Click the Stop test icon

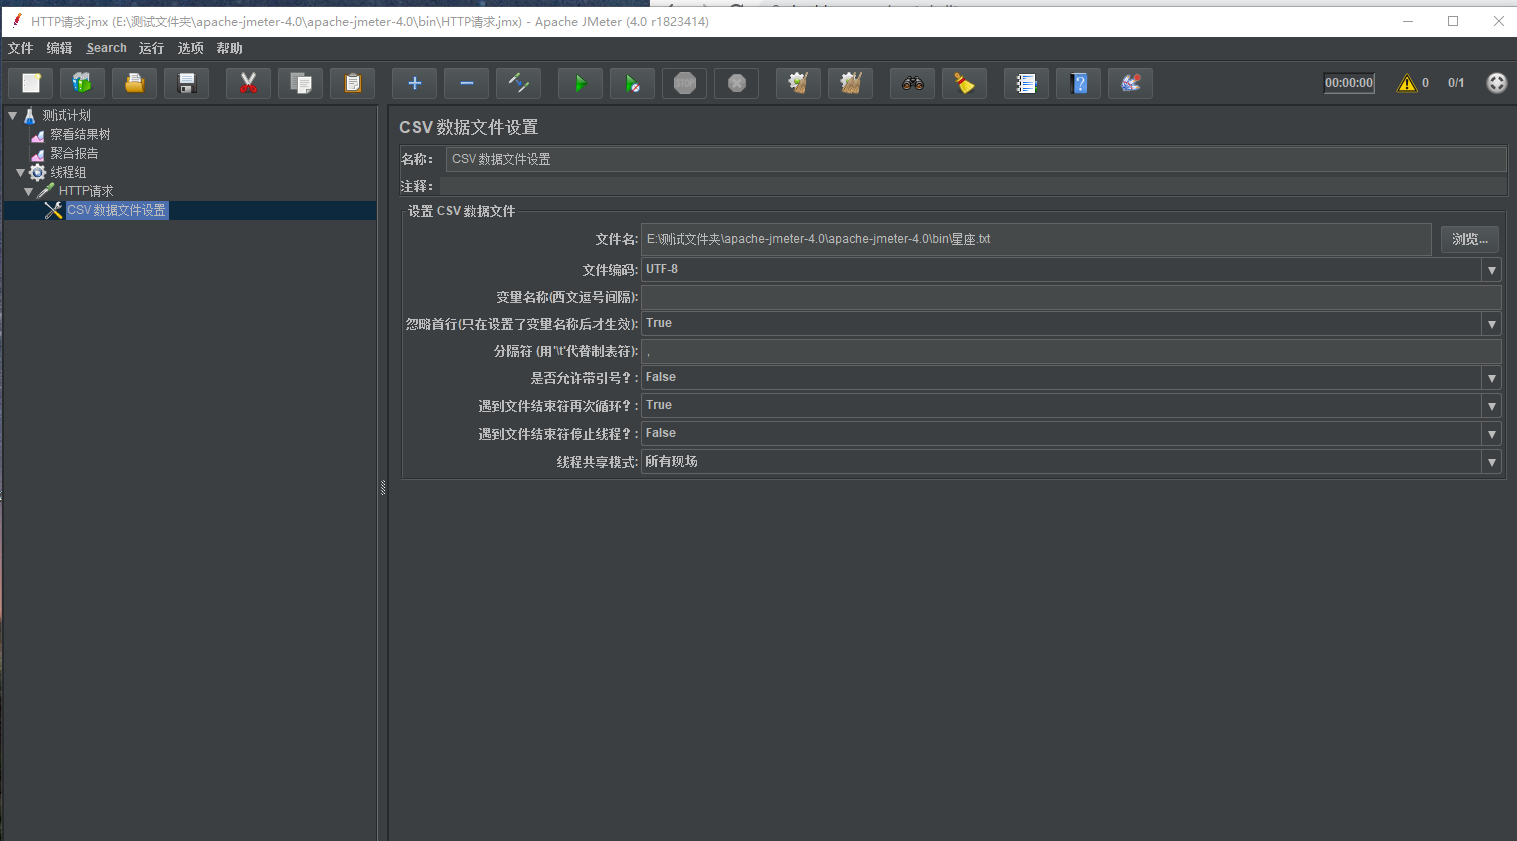pos(685,83)
